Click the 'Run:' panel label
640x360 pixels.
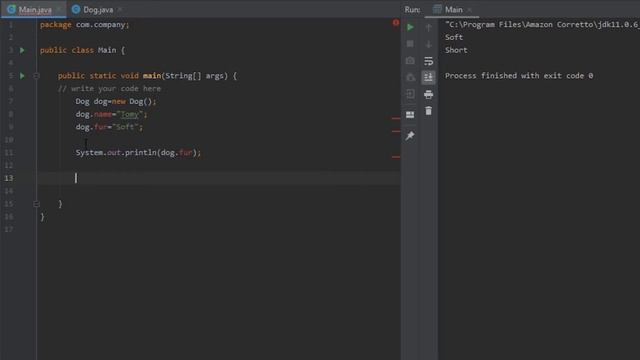412,9
